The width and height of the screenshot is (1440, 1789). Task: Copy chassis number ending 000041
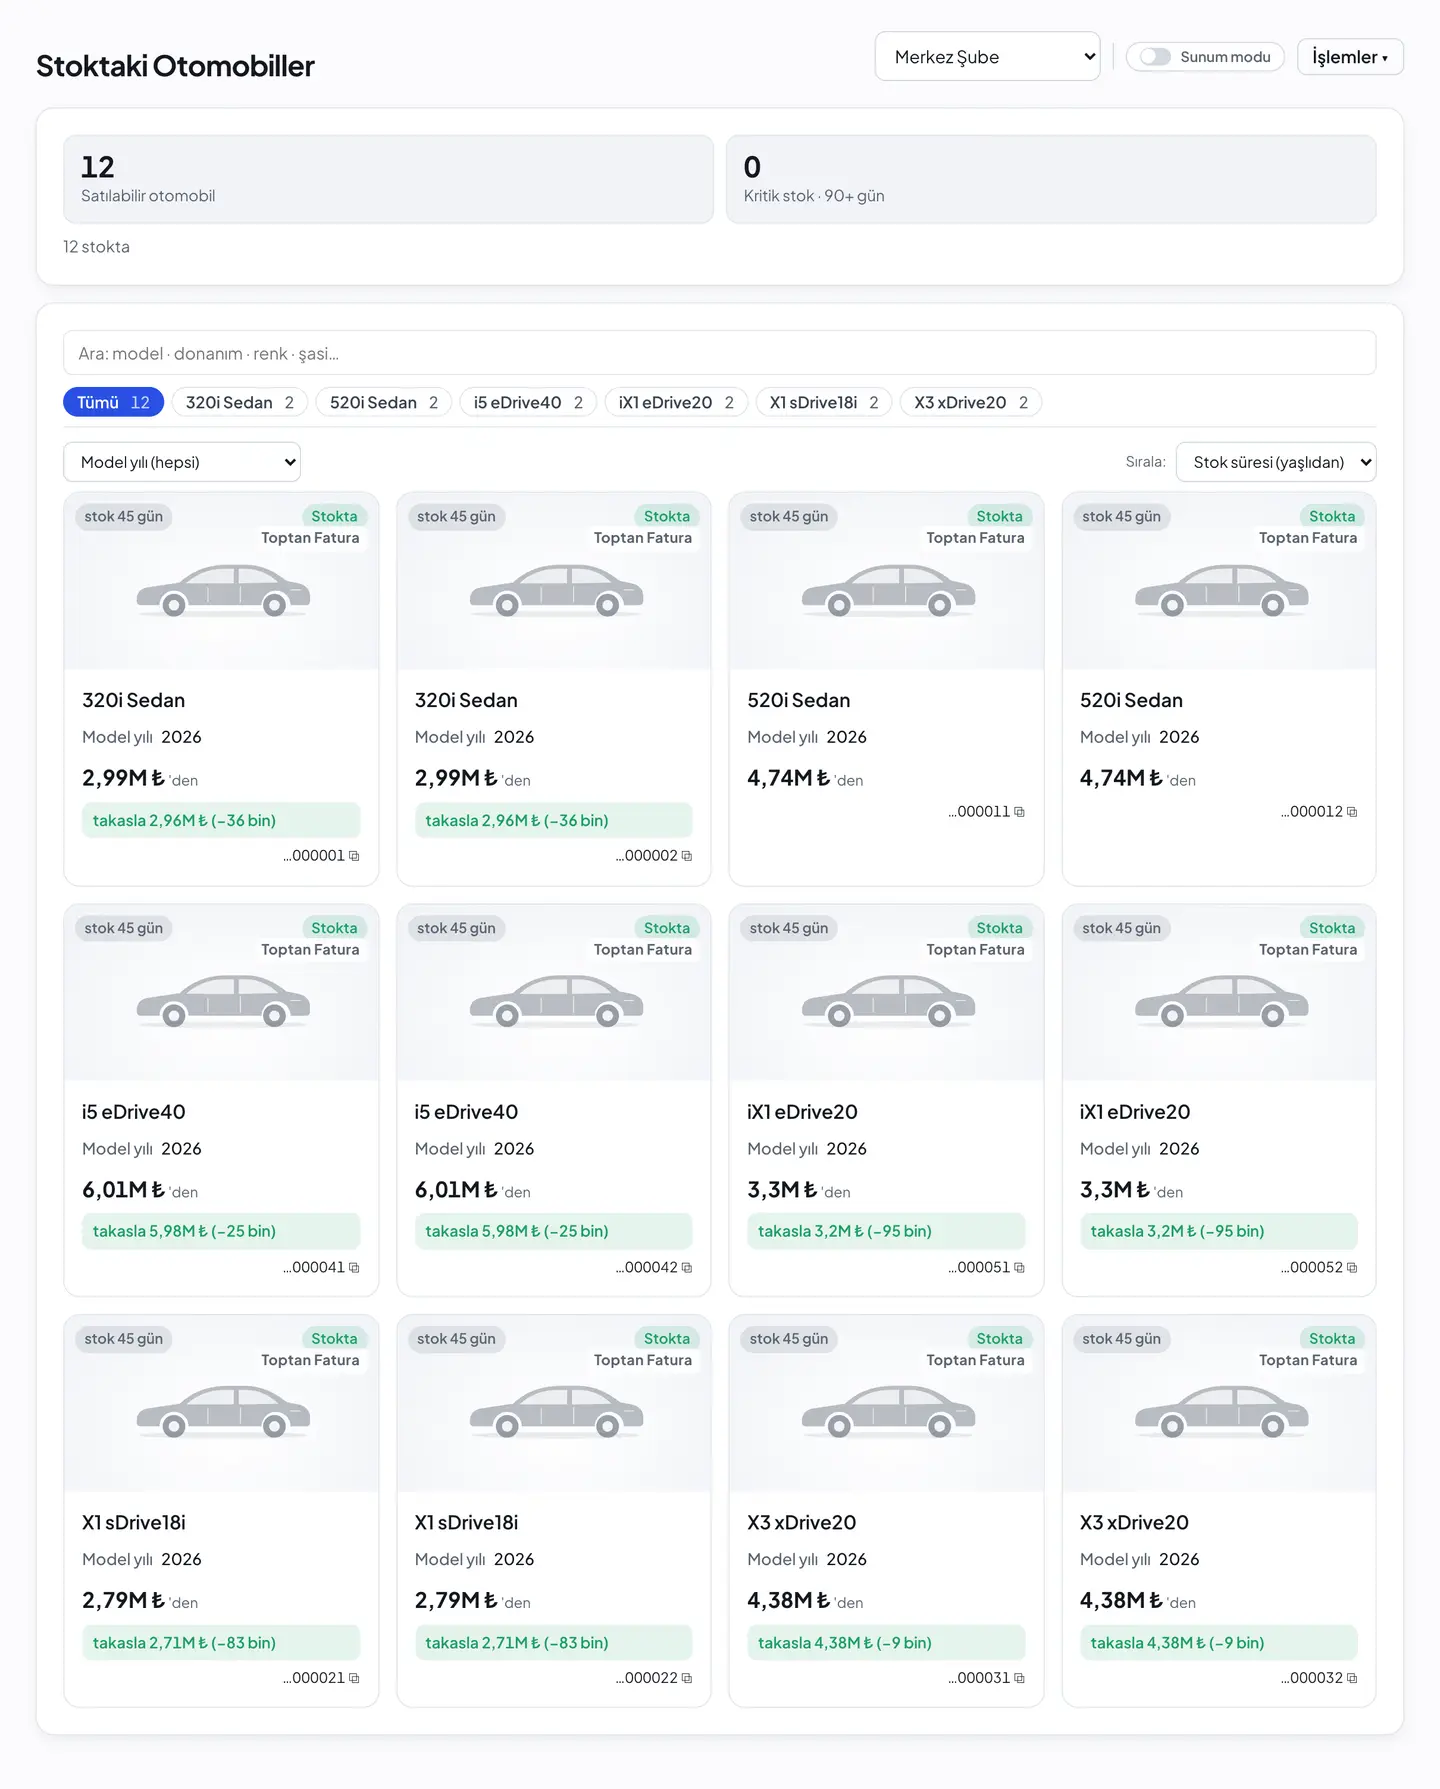(354, 1268)
